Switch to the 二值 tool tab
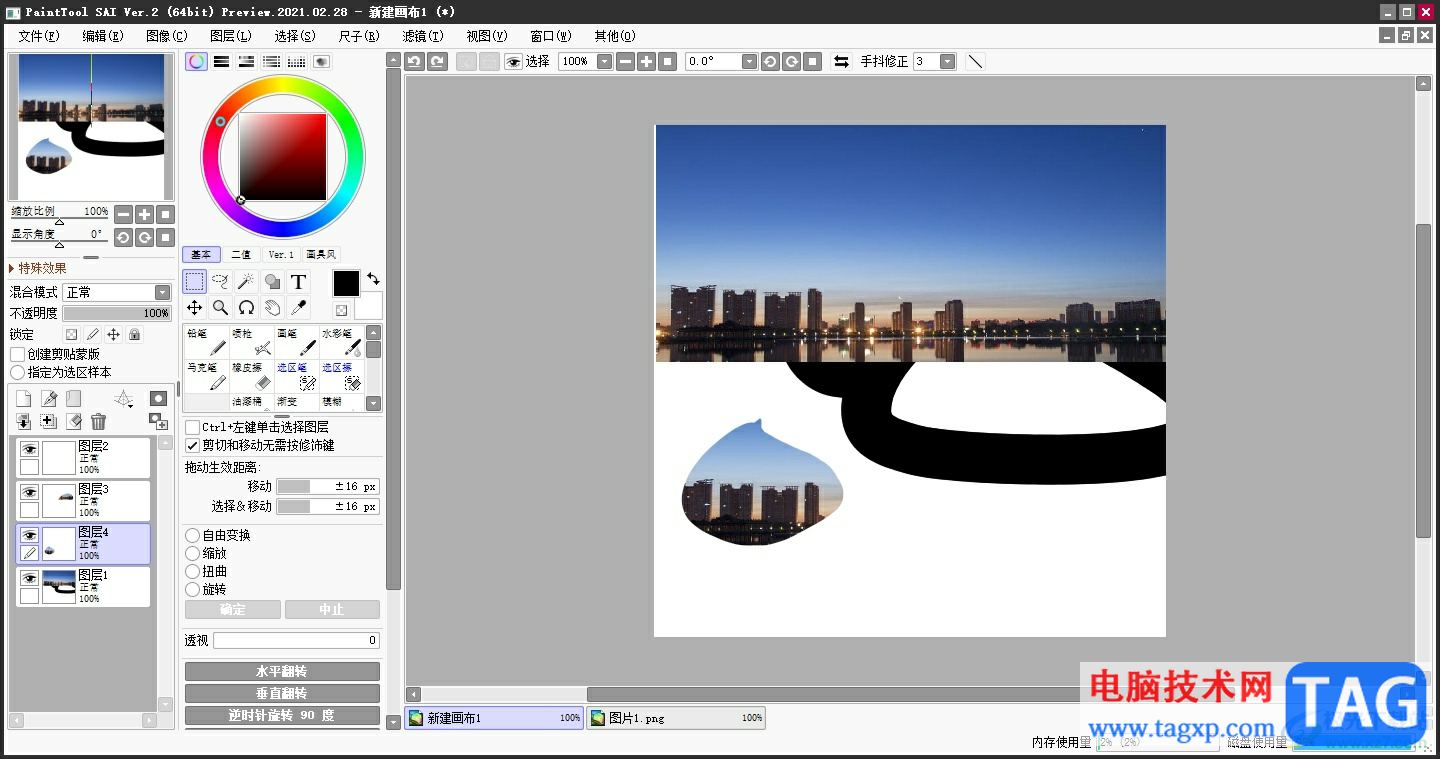Image resolution: width=1440 pixels, height=759 pixels. pyautogui.click(x=241, y=254)
